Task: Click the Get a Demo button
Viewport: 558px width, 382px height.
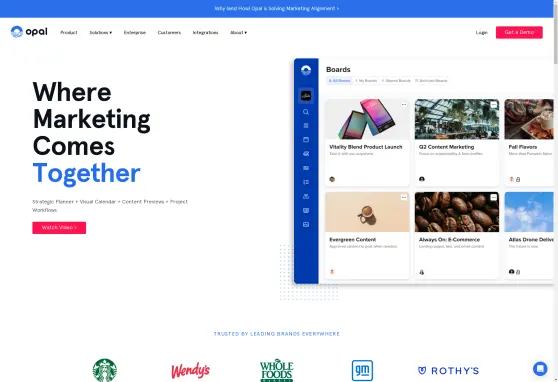Action: tap(519, 32)
